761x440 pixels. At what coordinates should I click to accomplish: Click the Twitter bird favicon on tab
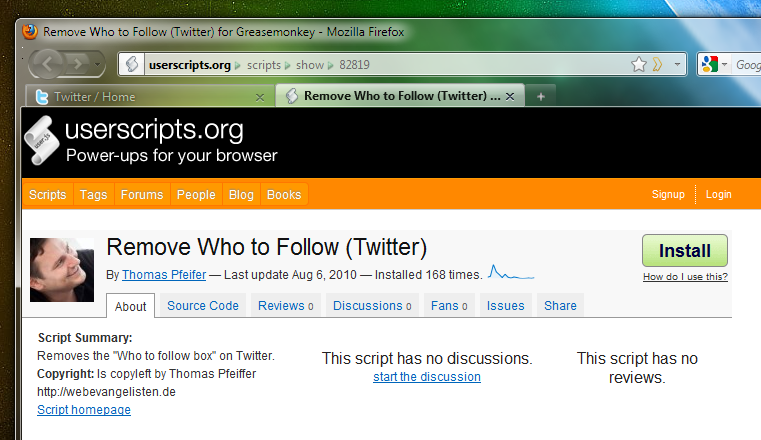tap(42, 97)
